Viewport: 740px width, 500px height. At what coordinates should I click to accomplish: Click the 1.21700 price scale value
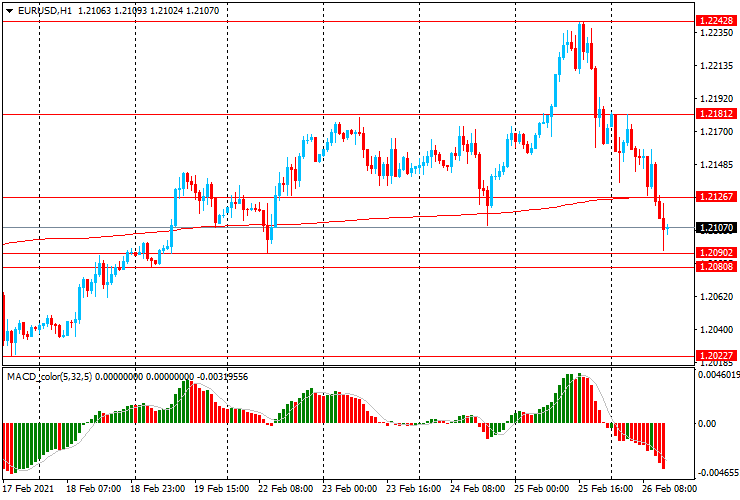pyautogui.click(x=716, y=132)
